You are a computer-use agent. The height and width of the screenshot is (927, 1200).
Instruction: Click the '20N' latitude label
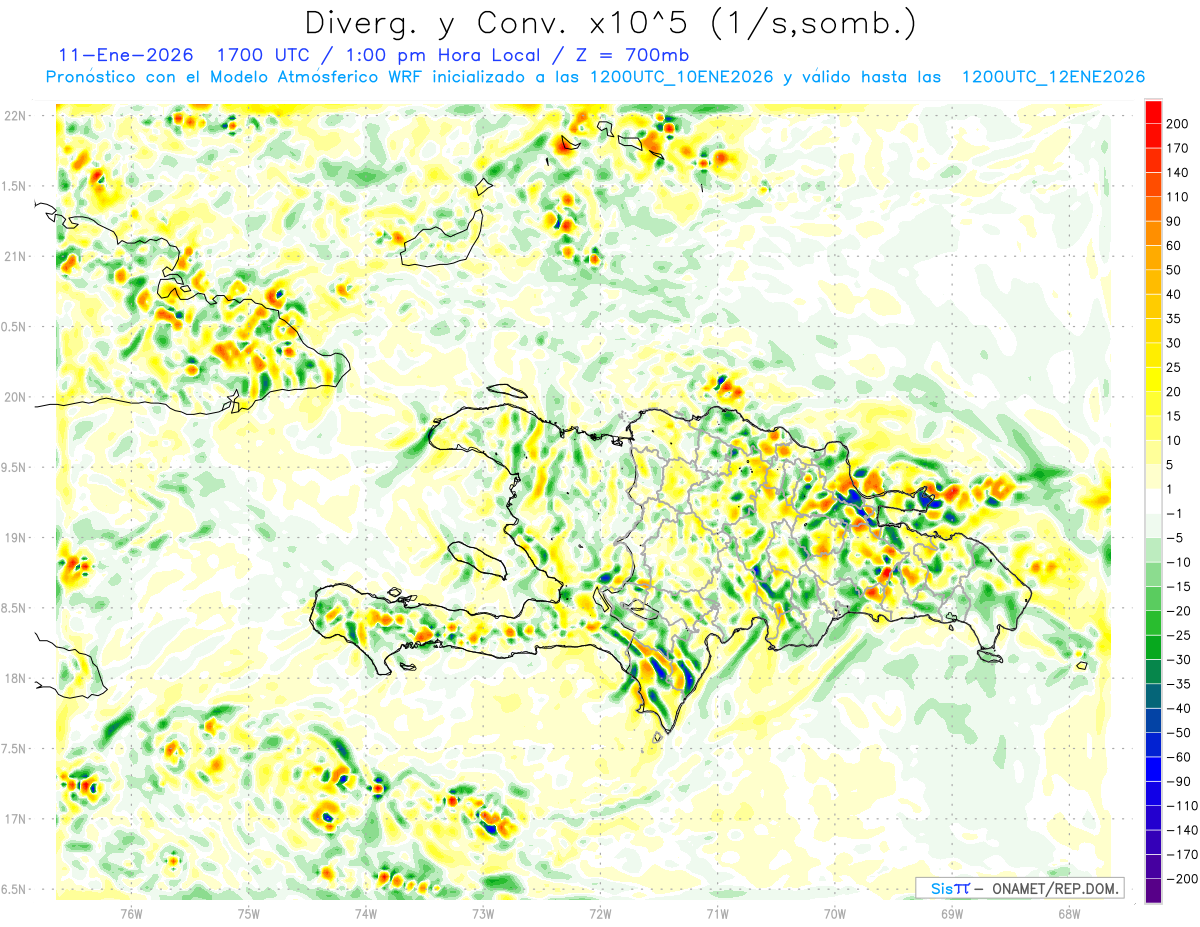pos(15,397)
